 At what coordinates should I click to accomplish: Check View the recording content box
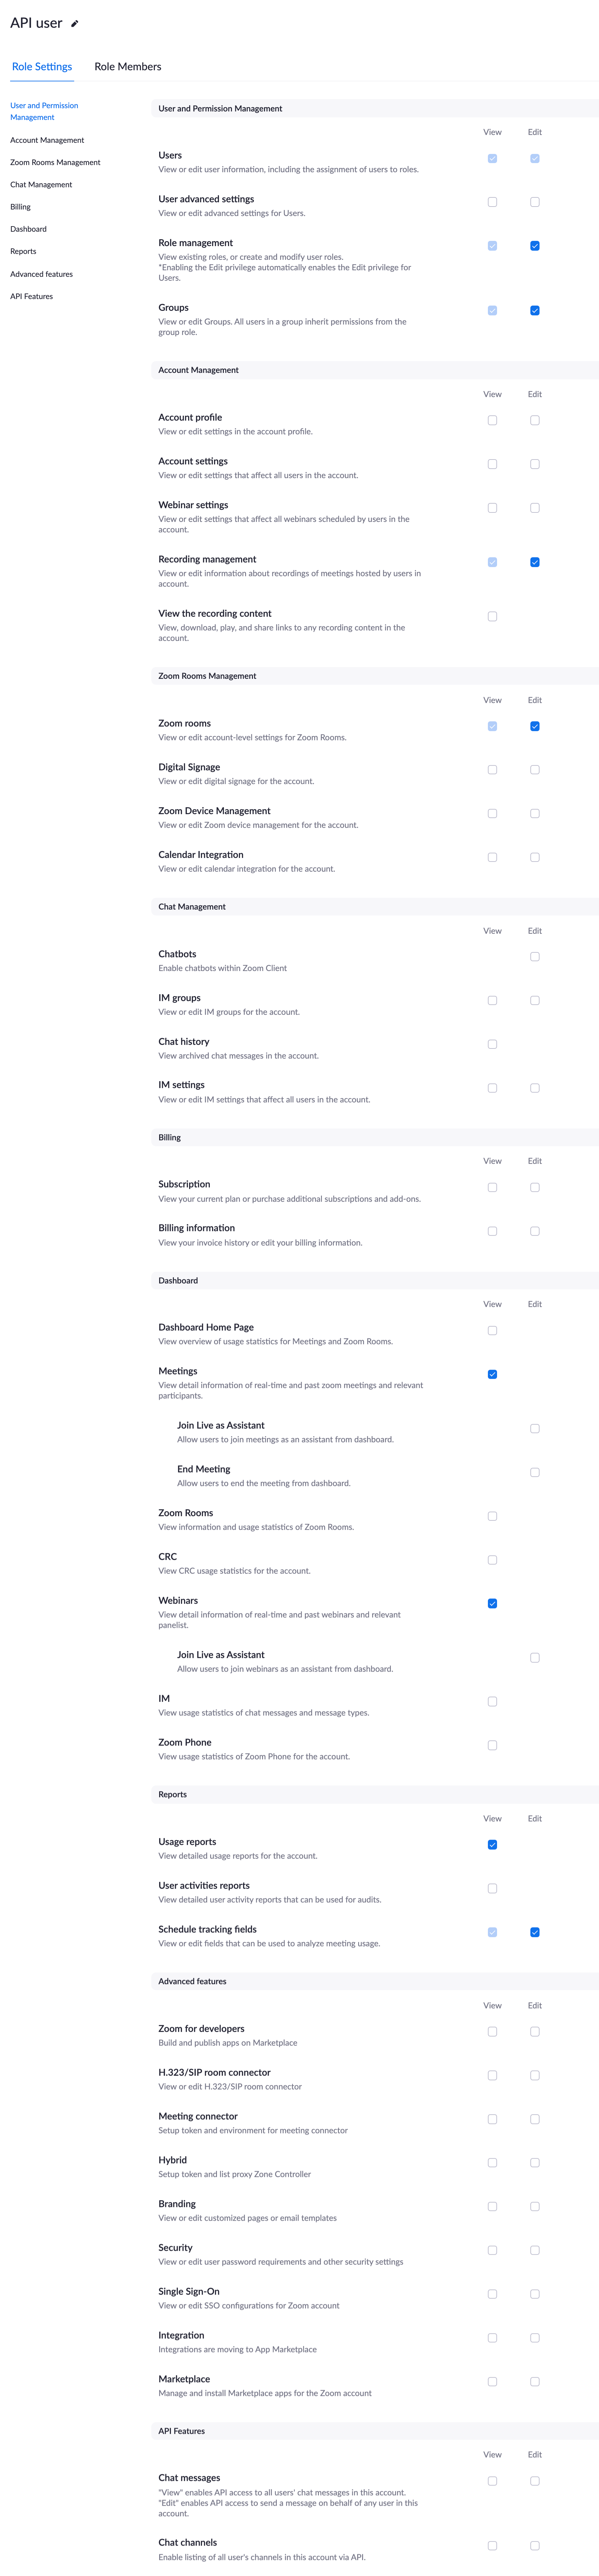[x=492, y=617]
